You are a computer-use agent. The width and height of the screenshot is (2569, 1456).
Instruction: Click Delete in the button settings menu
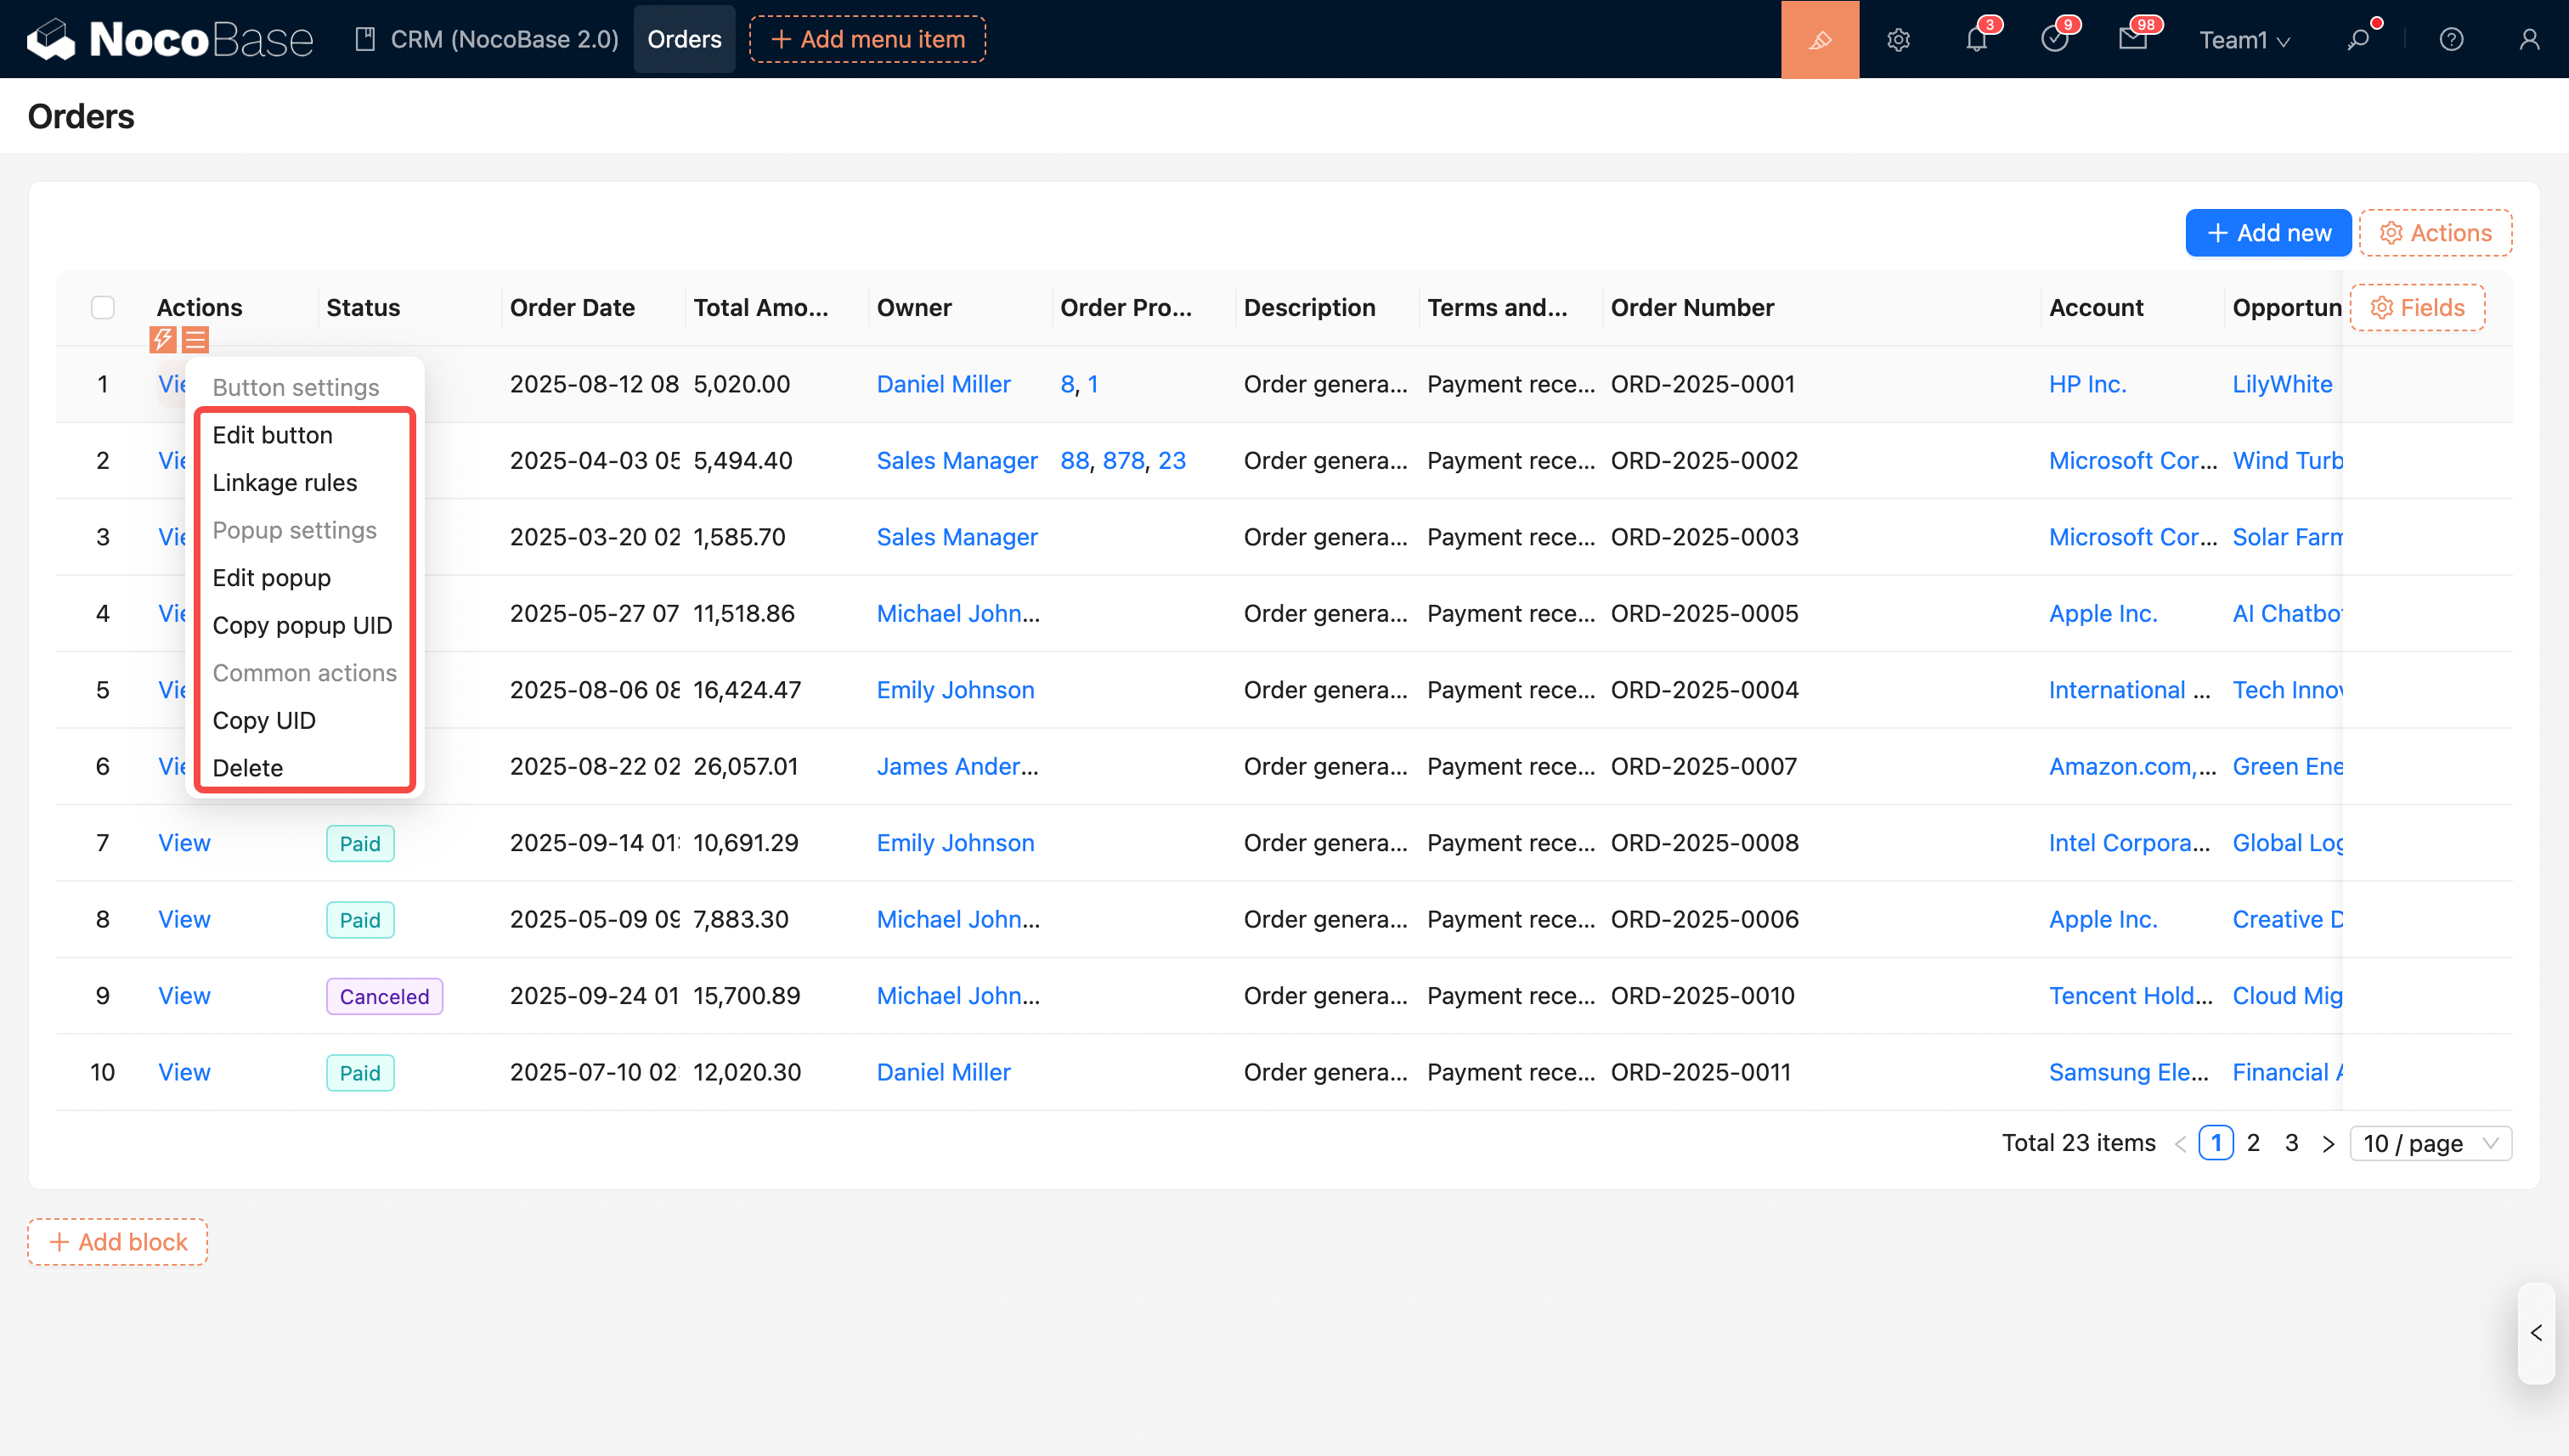(x=247, y=768)
